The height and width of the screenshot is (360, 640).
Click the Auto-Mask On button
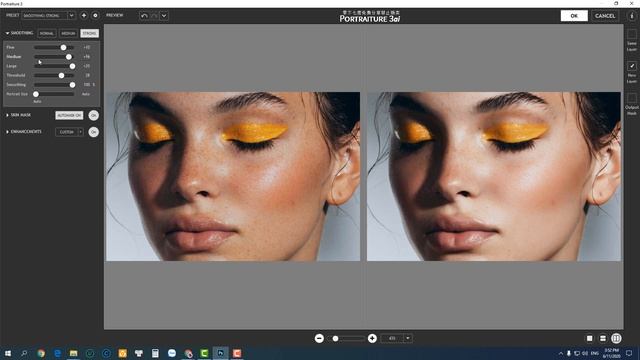pos(69,116)
